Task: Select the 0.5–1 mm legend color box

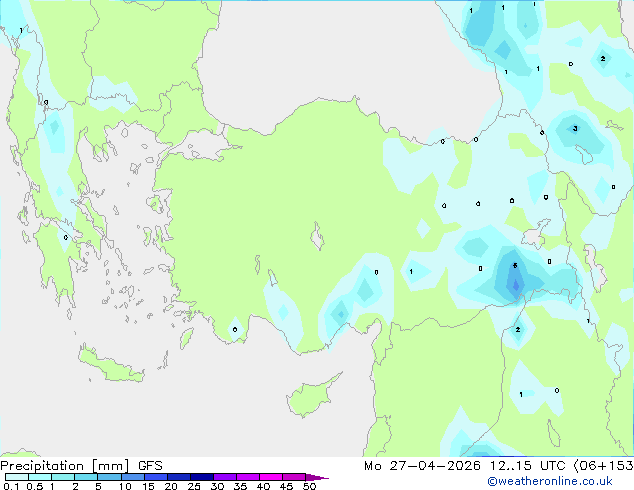Action: point(40,477)
